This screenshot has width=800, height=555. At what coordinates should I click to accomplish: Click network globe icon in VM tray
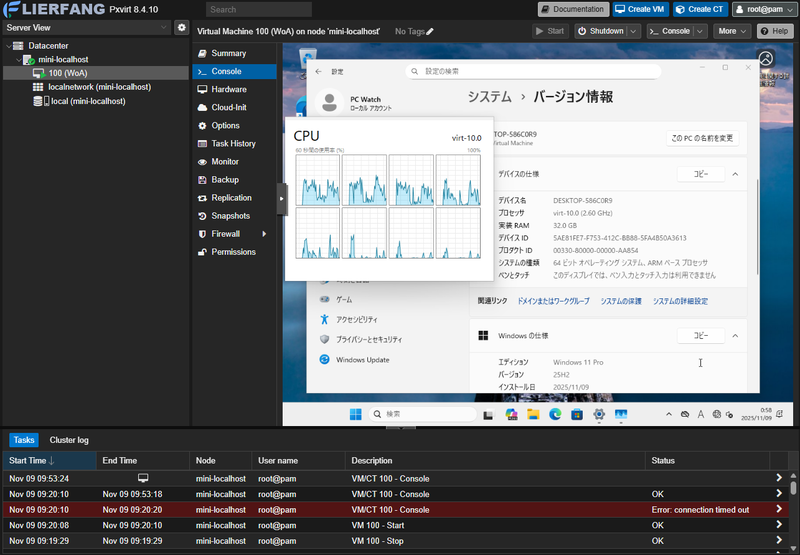click(x=716, y=414)
